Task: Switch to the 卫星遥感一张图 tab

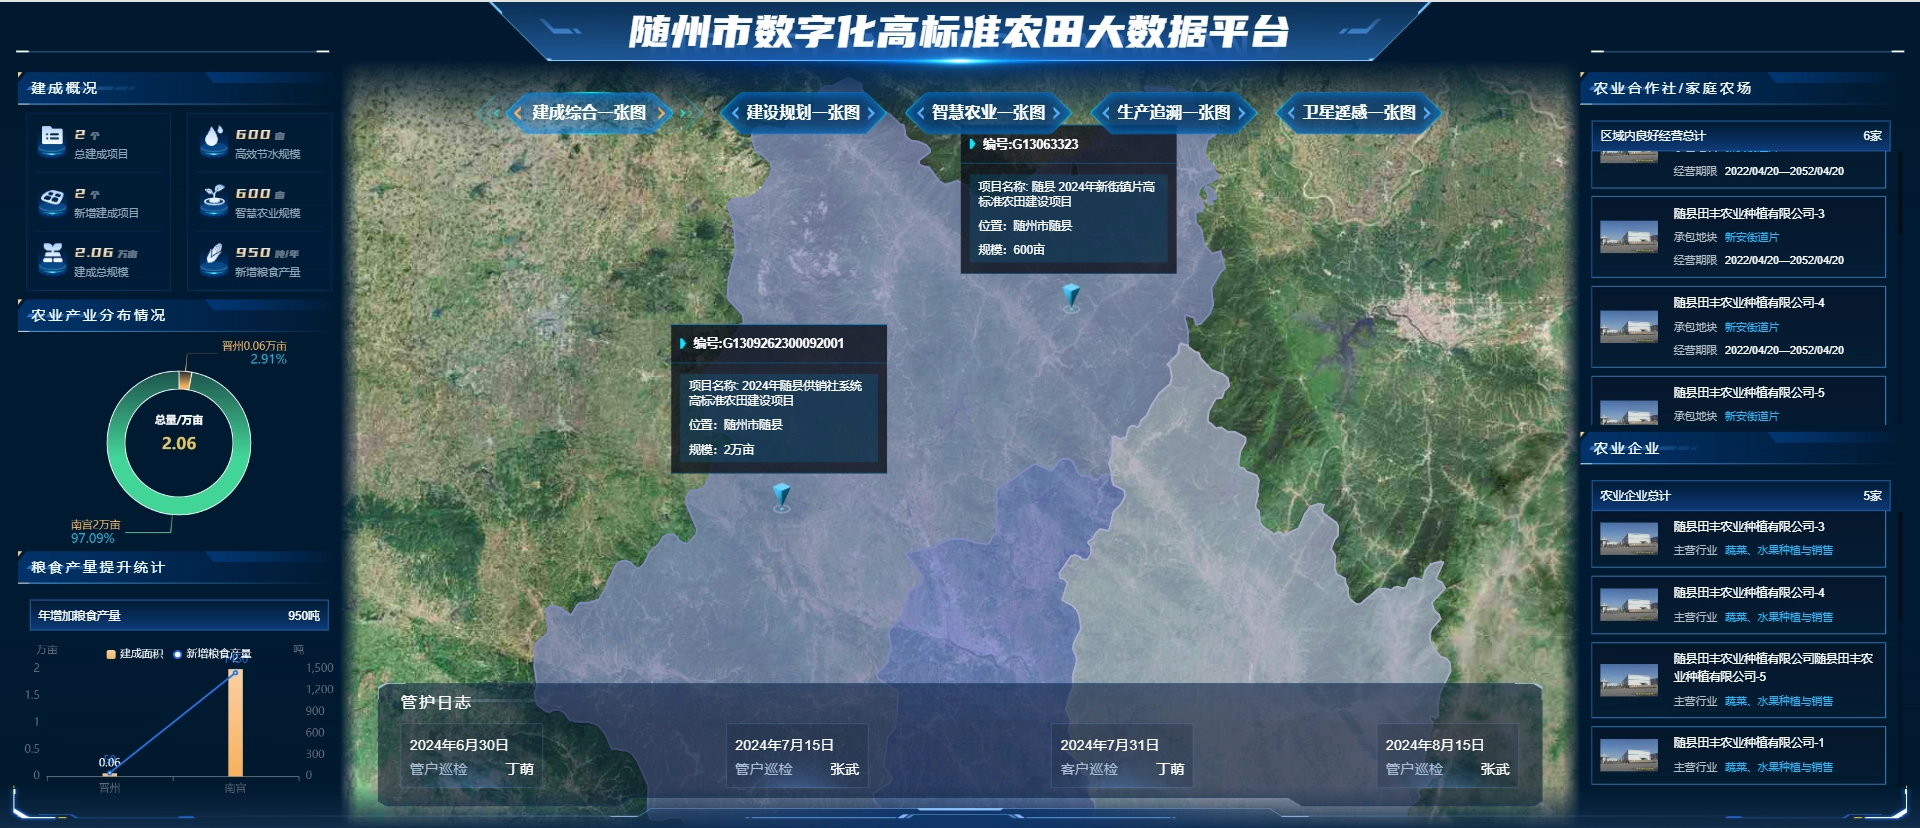Action: [x=1359, y=113]
